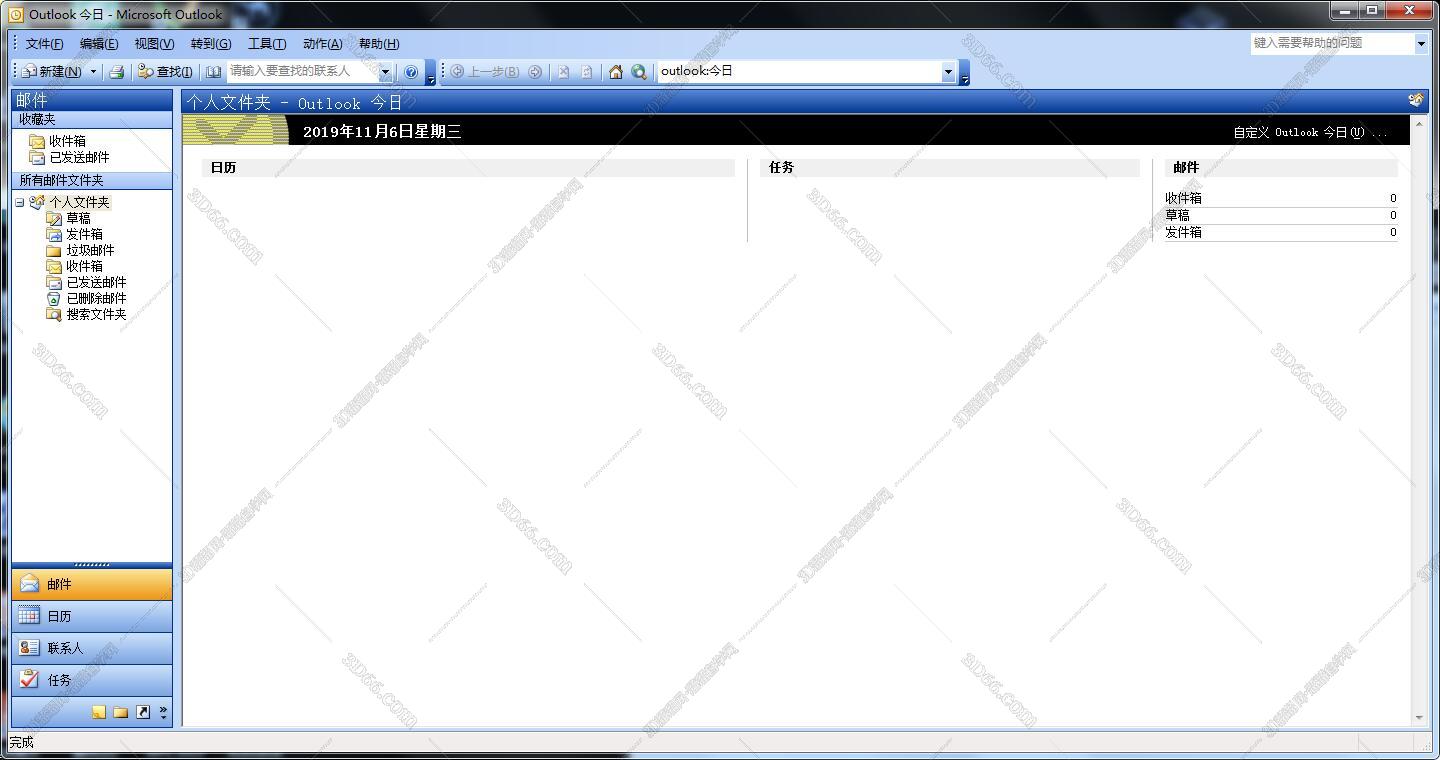Expand the outlook:今日 address dropdown

[948, 72]
